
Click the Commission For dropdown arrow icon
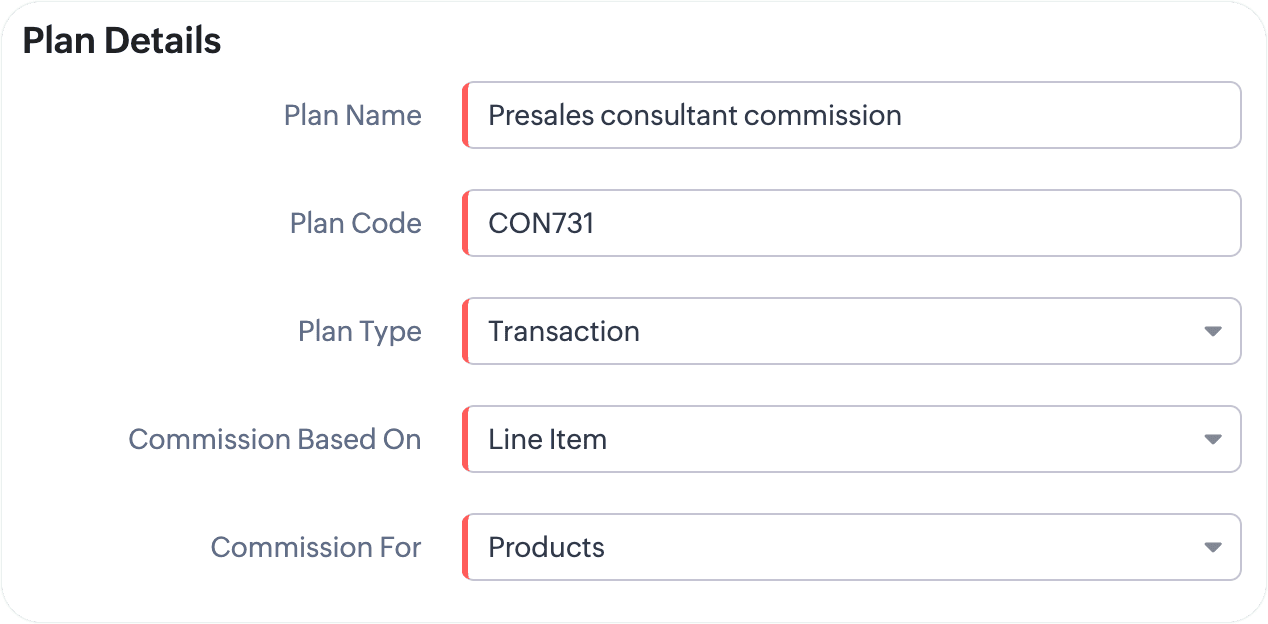tap(1213, 547)
